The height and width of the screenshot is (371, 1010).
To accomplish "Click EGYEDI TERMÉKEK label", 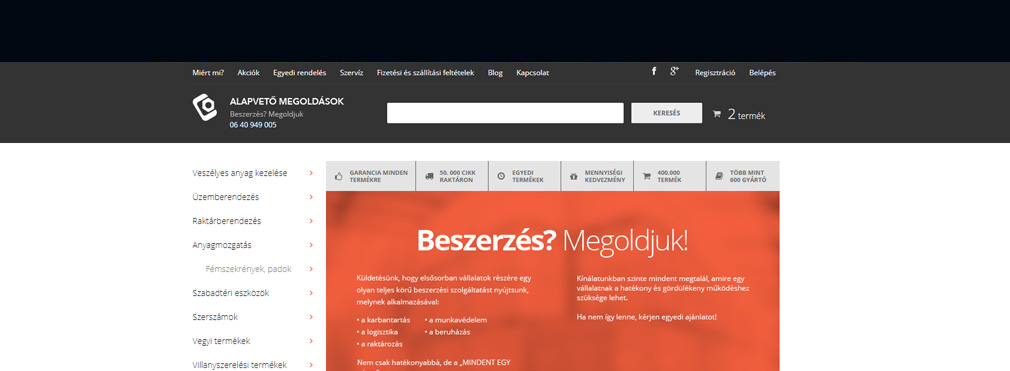I will click(x=528, y=176).
